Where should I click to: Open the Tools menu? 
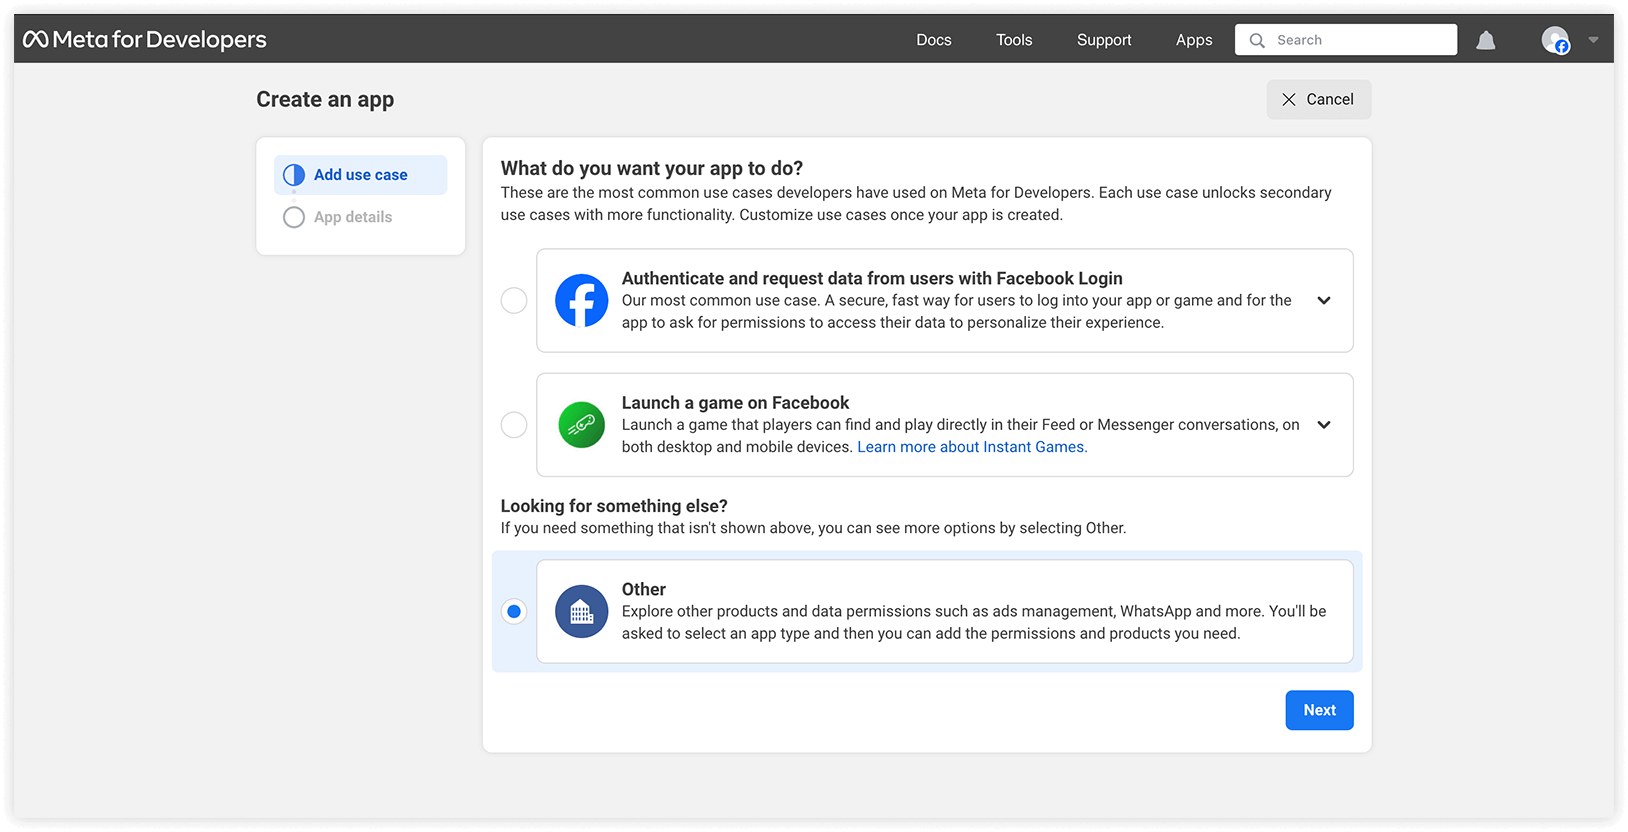coord(1014,40)
